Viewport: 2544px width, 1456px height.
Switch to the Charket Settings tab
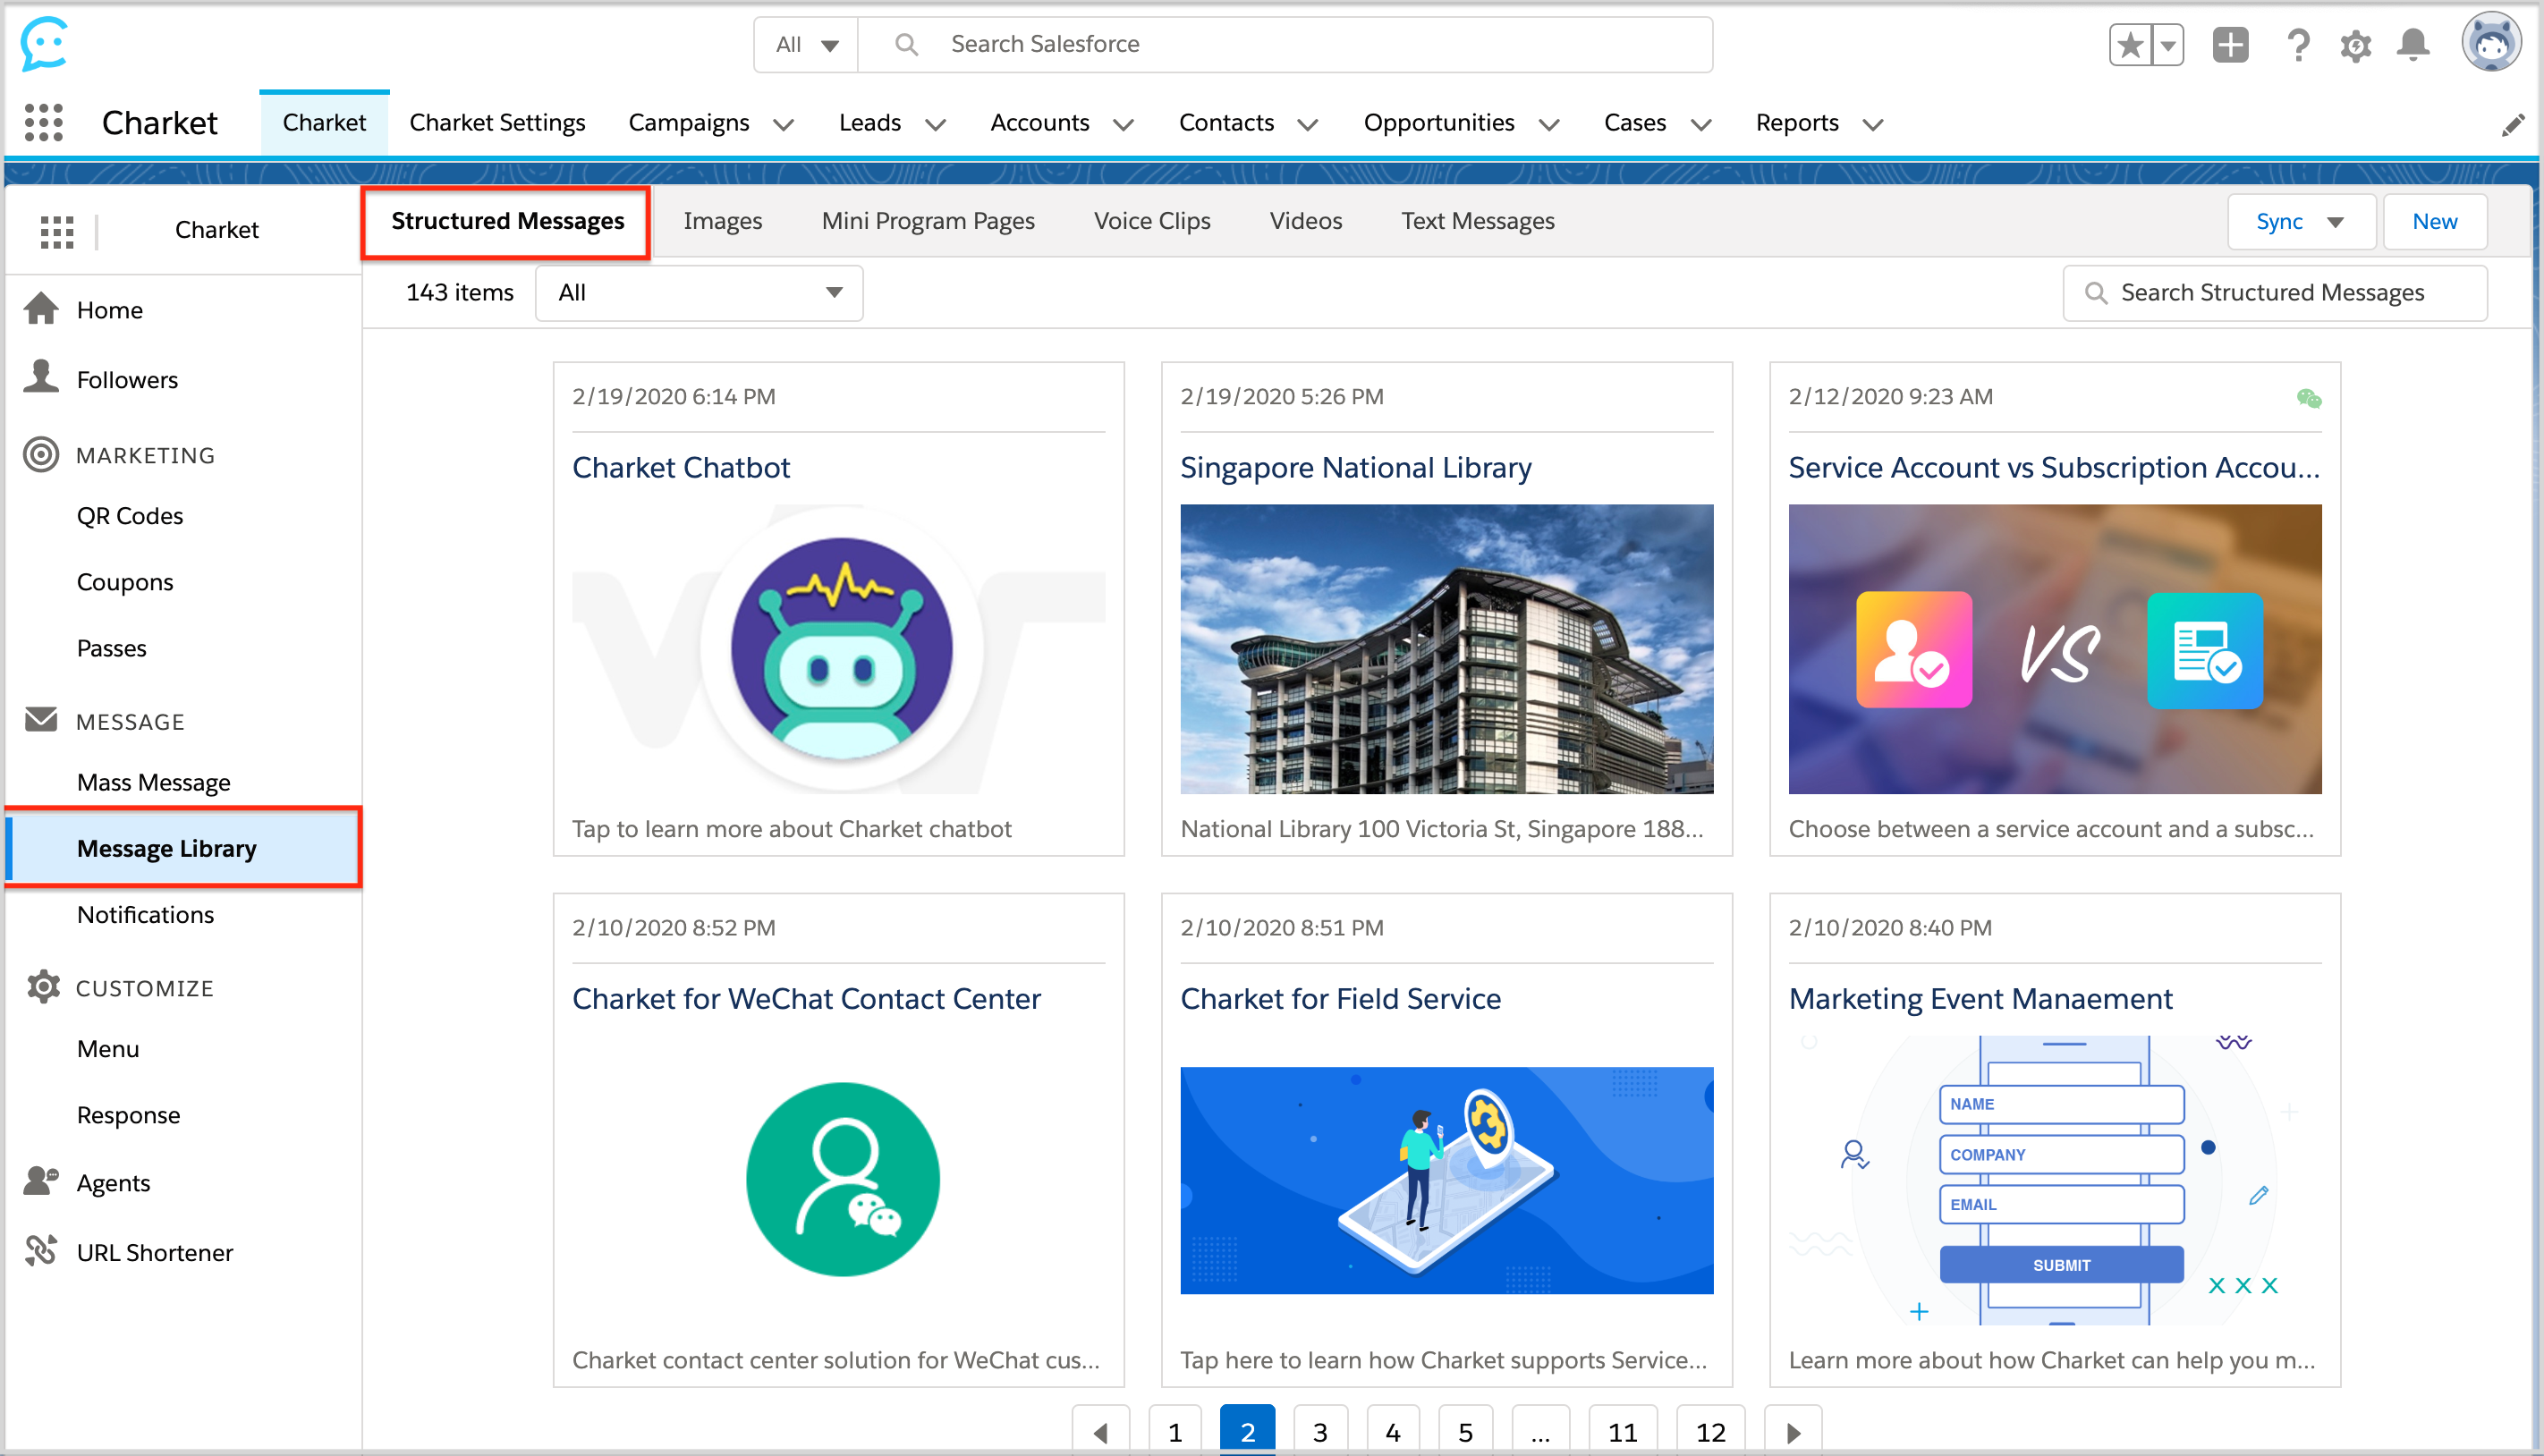[x=497, y=122]
